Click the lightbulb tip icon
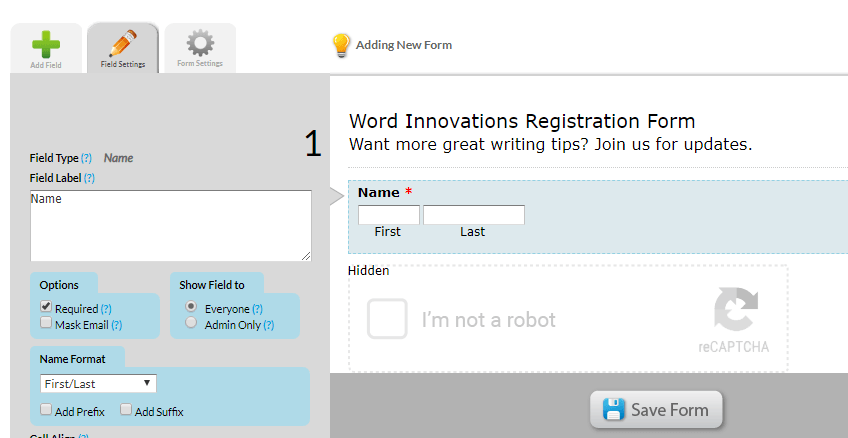This screenshot has height=438, width=848. click(341, 45)
